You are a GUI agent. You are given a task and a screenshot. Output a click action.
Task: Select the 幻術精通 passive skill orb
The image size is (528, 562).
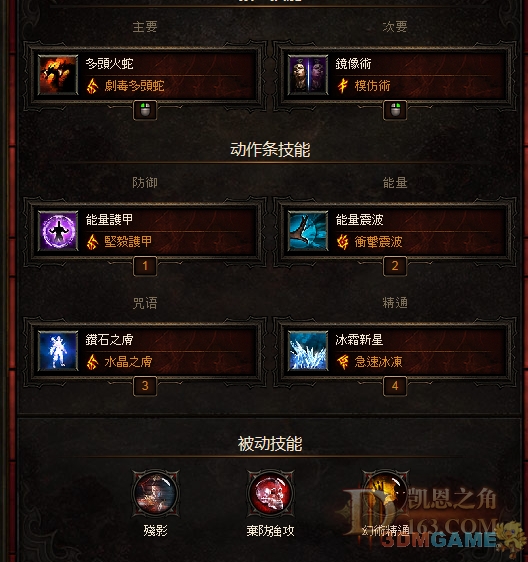(386, 493)
